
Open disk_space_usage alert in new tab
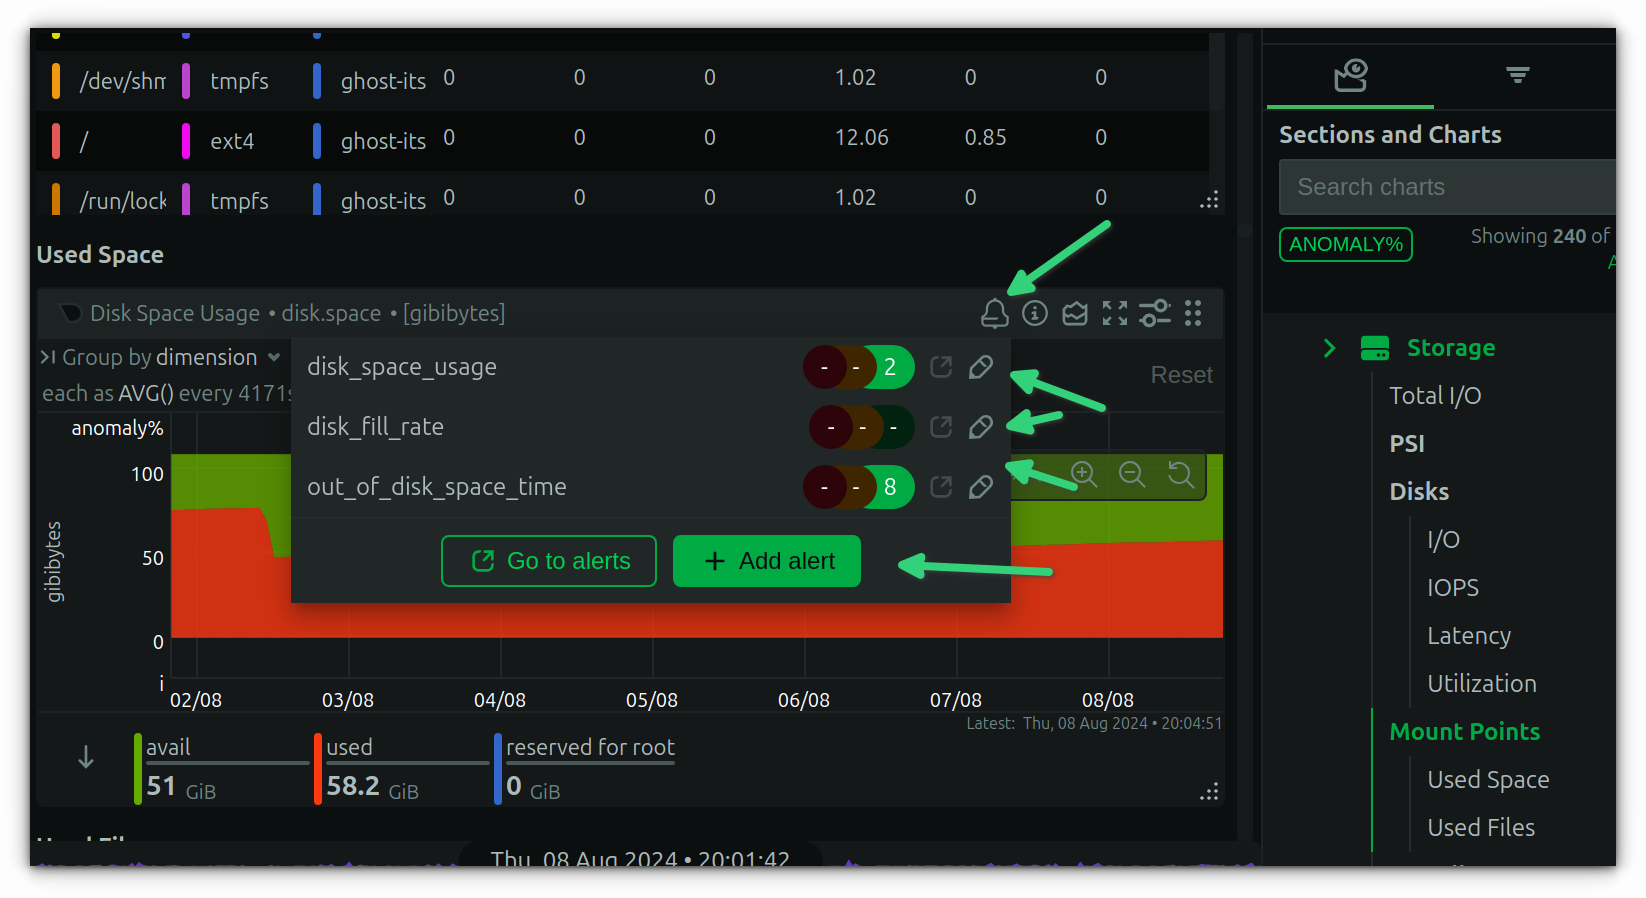click(x=941, y=367)
